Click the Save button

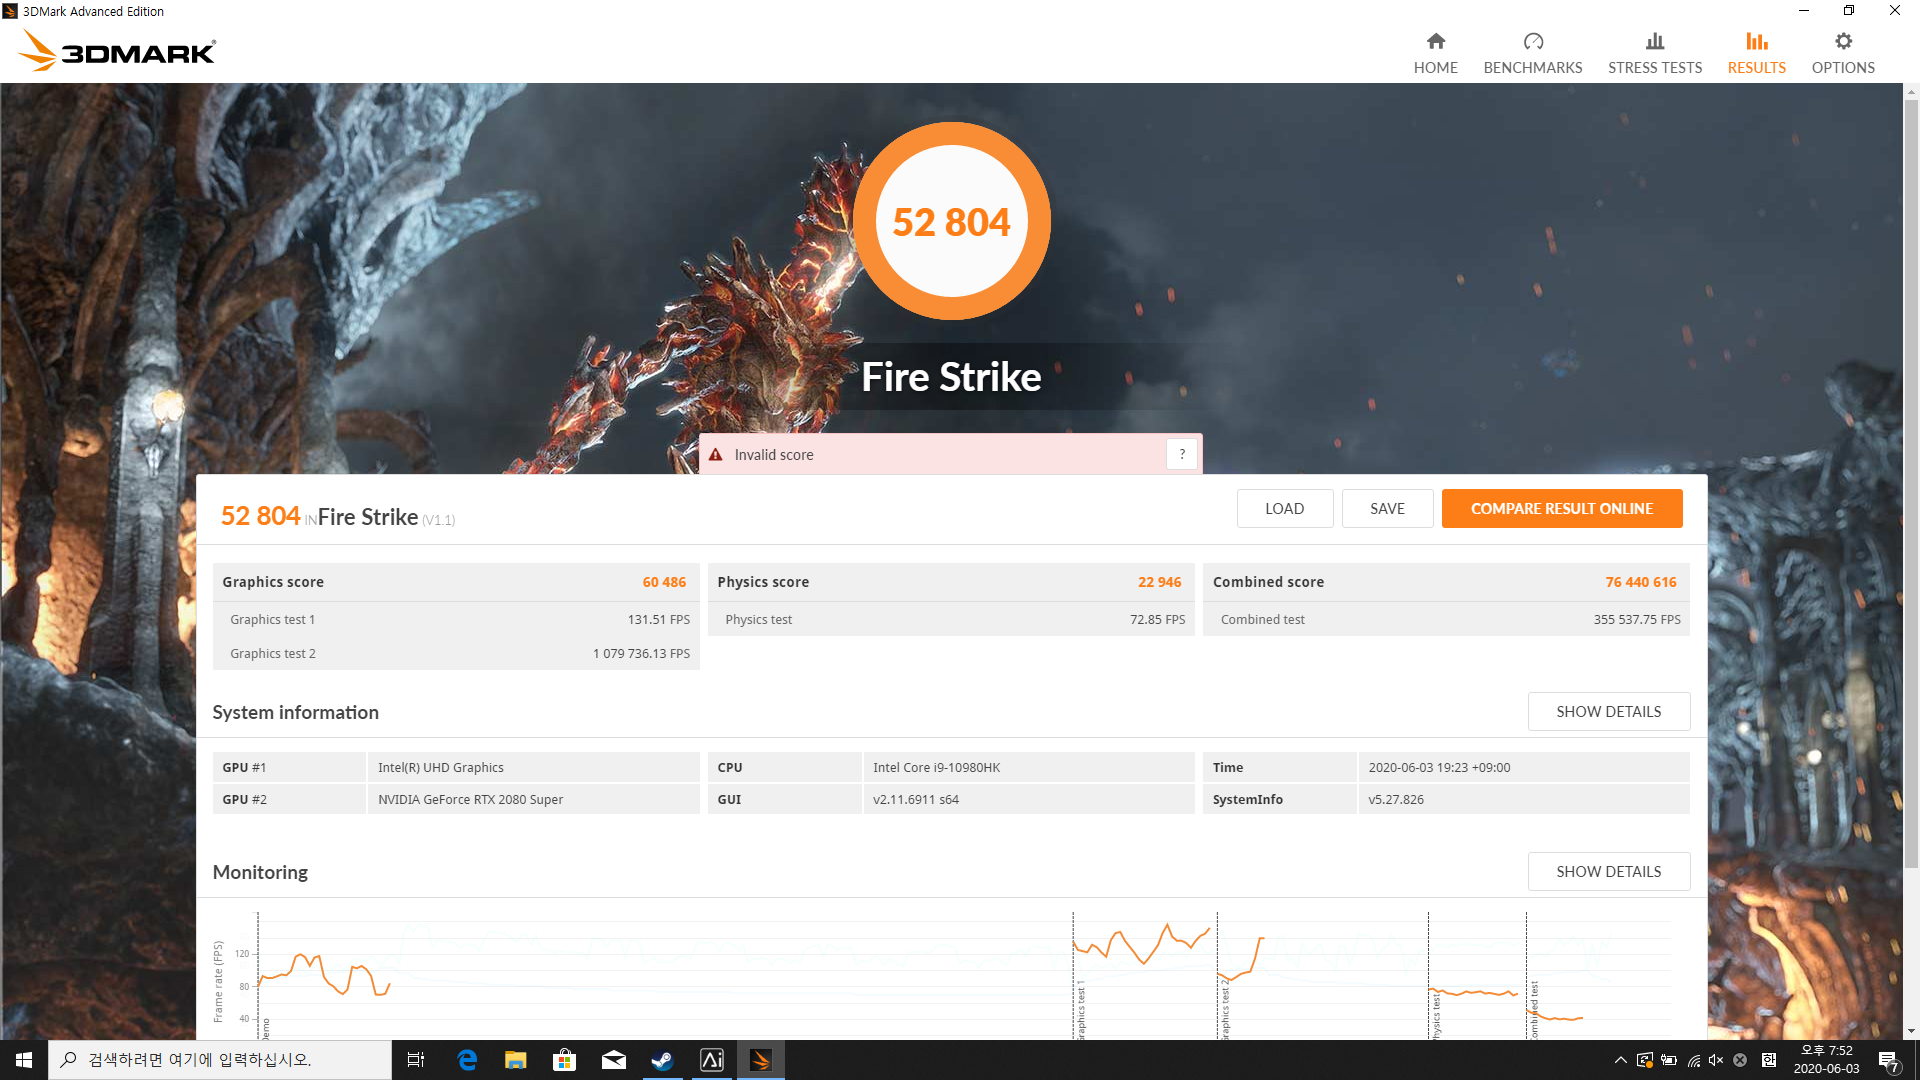click(1387, 508)
